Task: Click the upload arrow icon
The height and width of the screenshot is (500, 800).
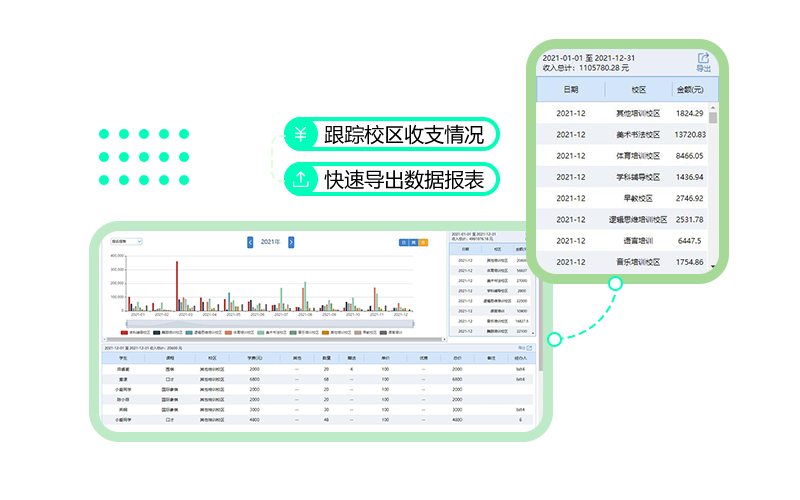Action: (x=301, y=180)
